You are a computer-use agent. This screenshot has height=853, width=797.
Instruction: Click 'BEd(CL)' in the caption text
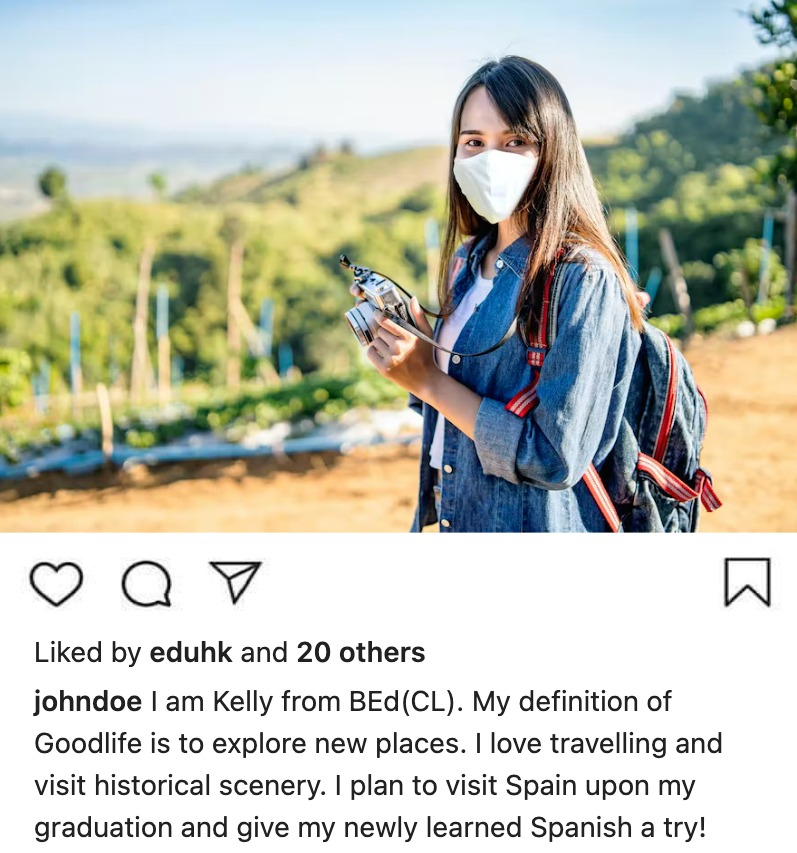coord(406,701)
